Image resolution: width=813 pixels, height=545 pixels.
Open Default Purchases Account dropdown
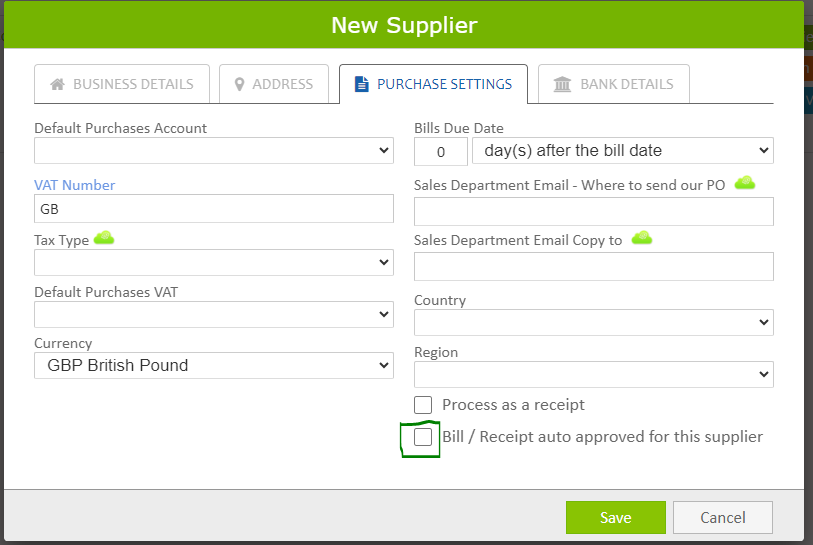click(213, 151)
